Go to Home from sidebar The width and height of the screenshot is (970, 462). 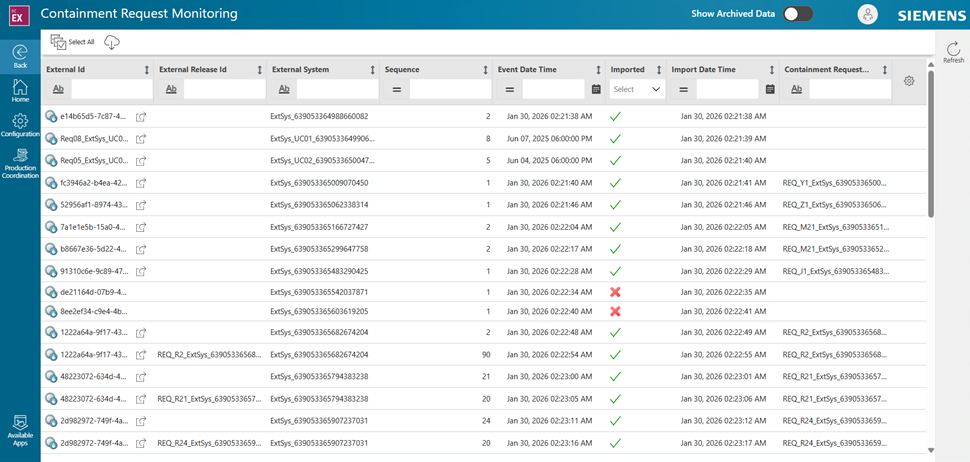click(20, 90)
